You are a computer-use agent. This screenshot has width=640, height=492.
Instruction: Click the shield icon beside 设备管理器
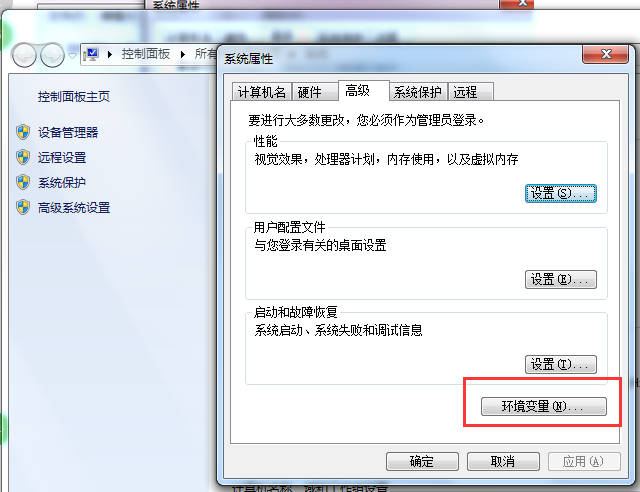(x=23, y=132)
